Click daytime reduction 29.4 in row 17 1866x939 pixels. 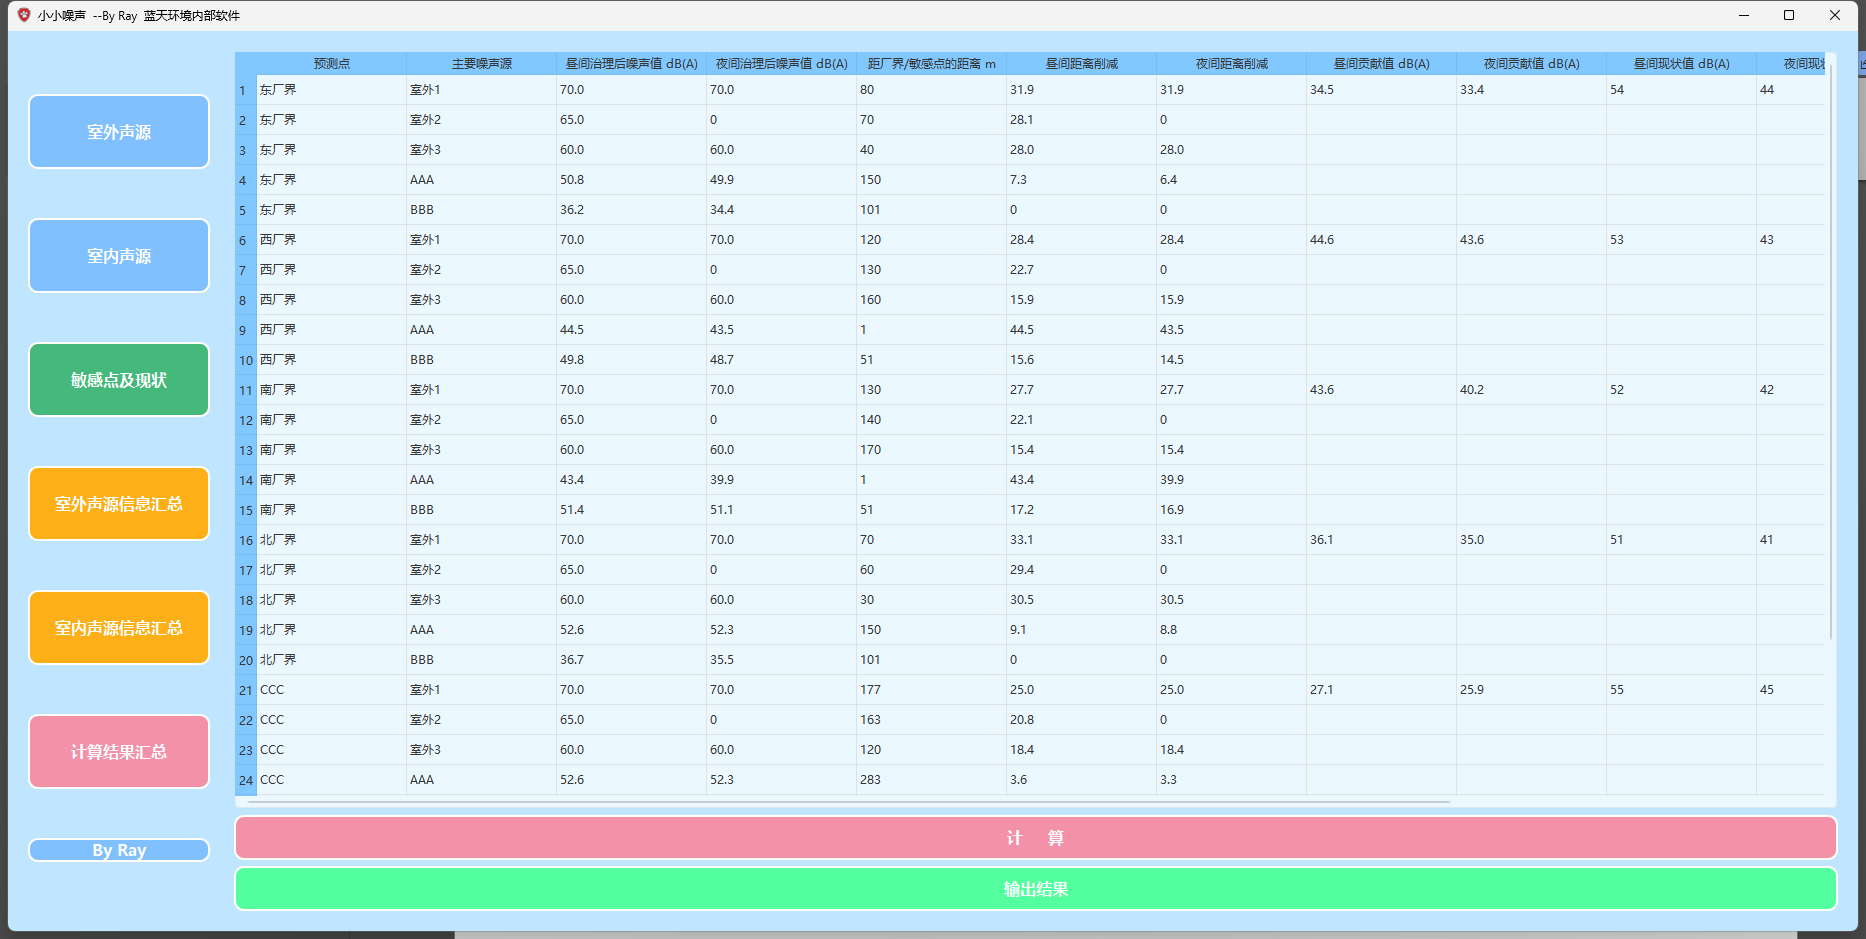pyautogui.click(x=1081, y=570)
